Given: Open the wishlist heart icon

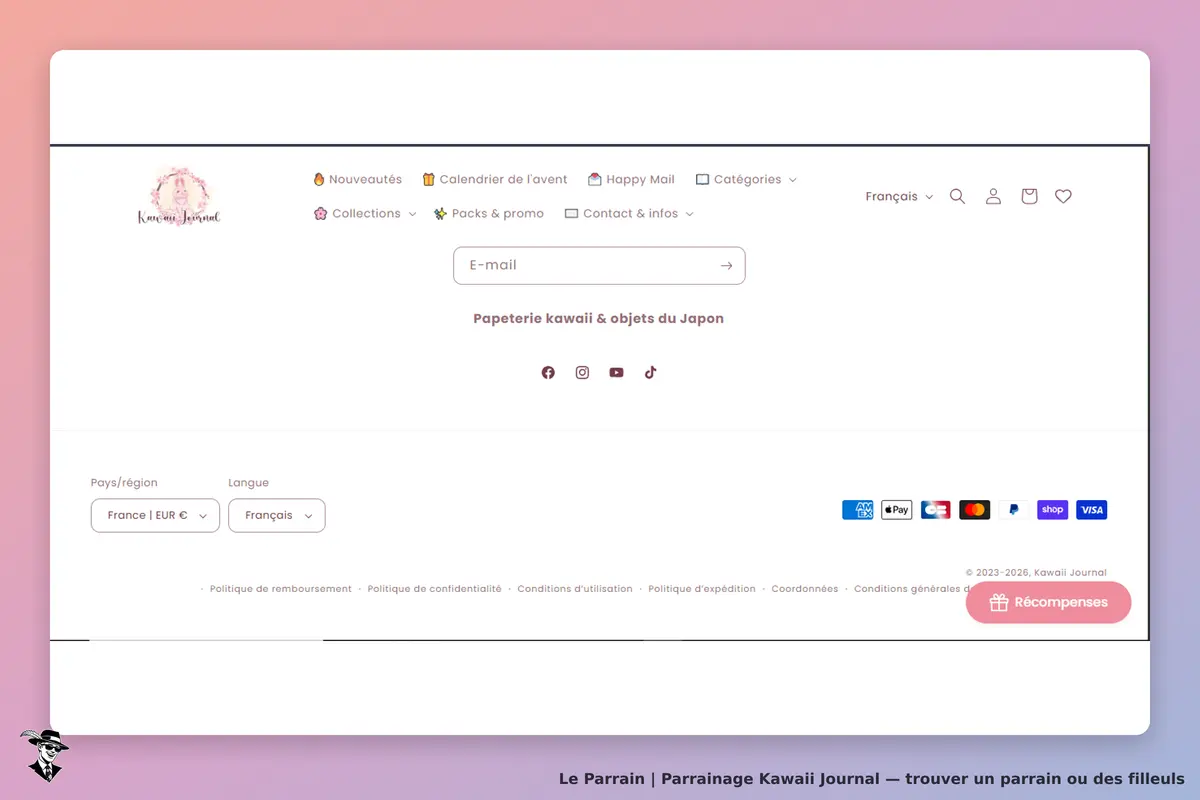Looking at the screenshot, I should coord(1063,196).
